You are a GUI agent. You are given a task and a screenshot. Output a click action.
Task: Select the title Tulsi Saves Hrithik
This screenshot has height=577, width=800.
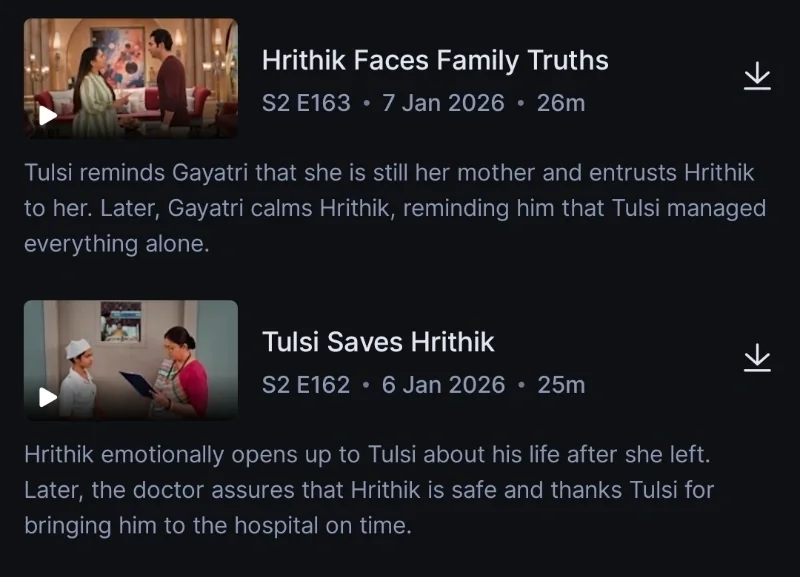(x=378, y=342)
